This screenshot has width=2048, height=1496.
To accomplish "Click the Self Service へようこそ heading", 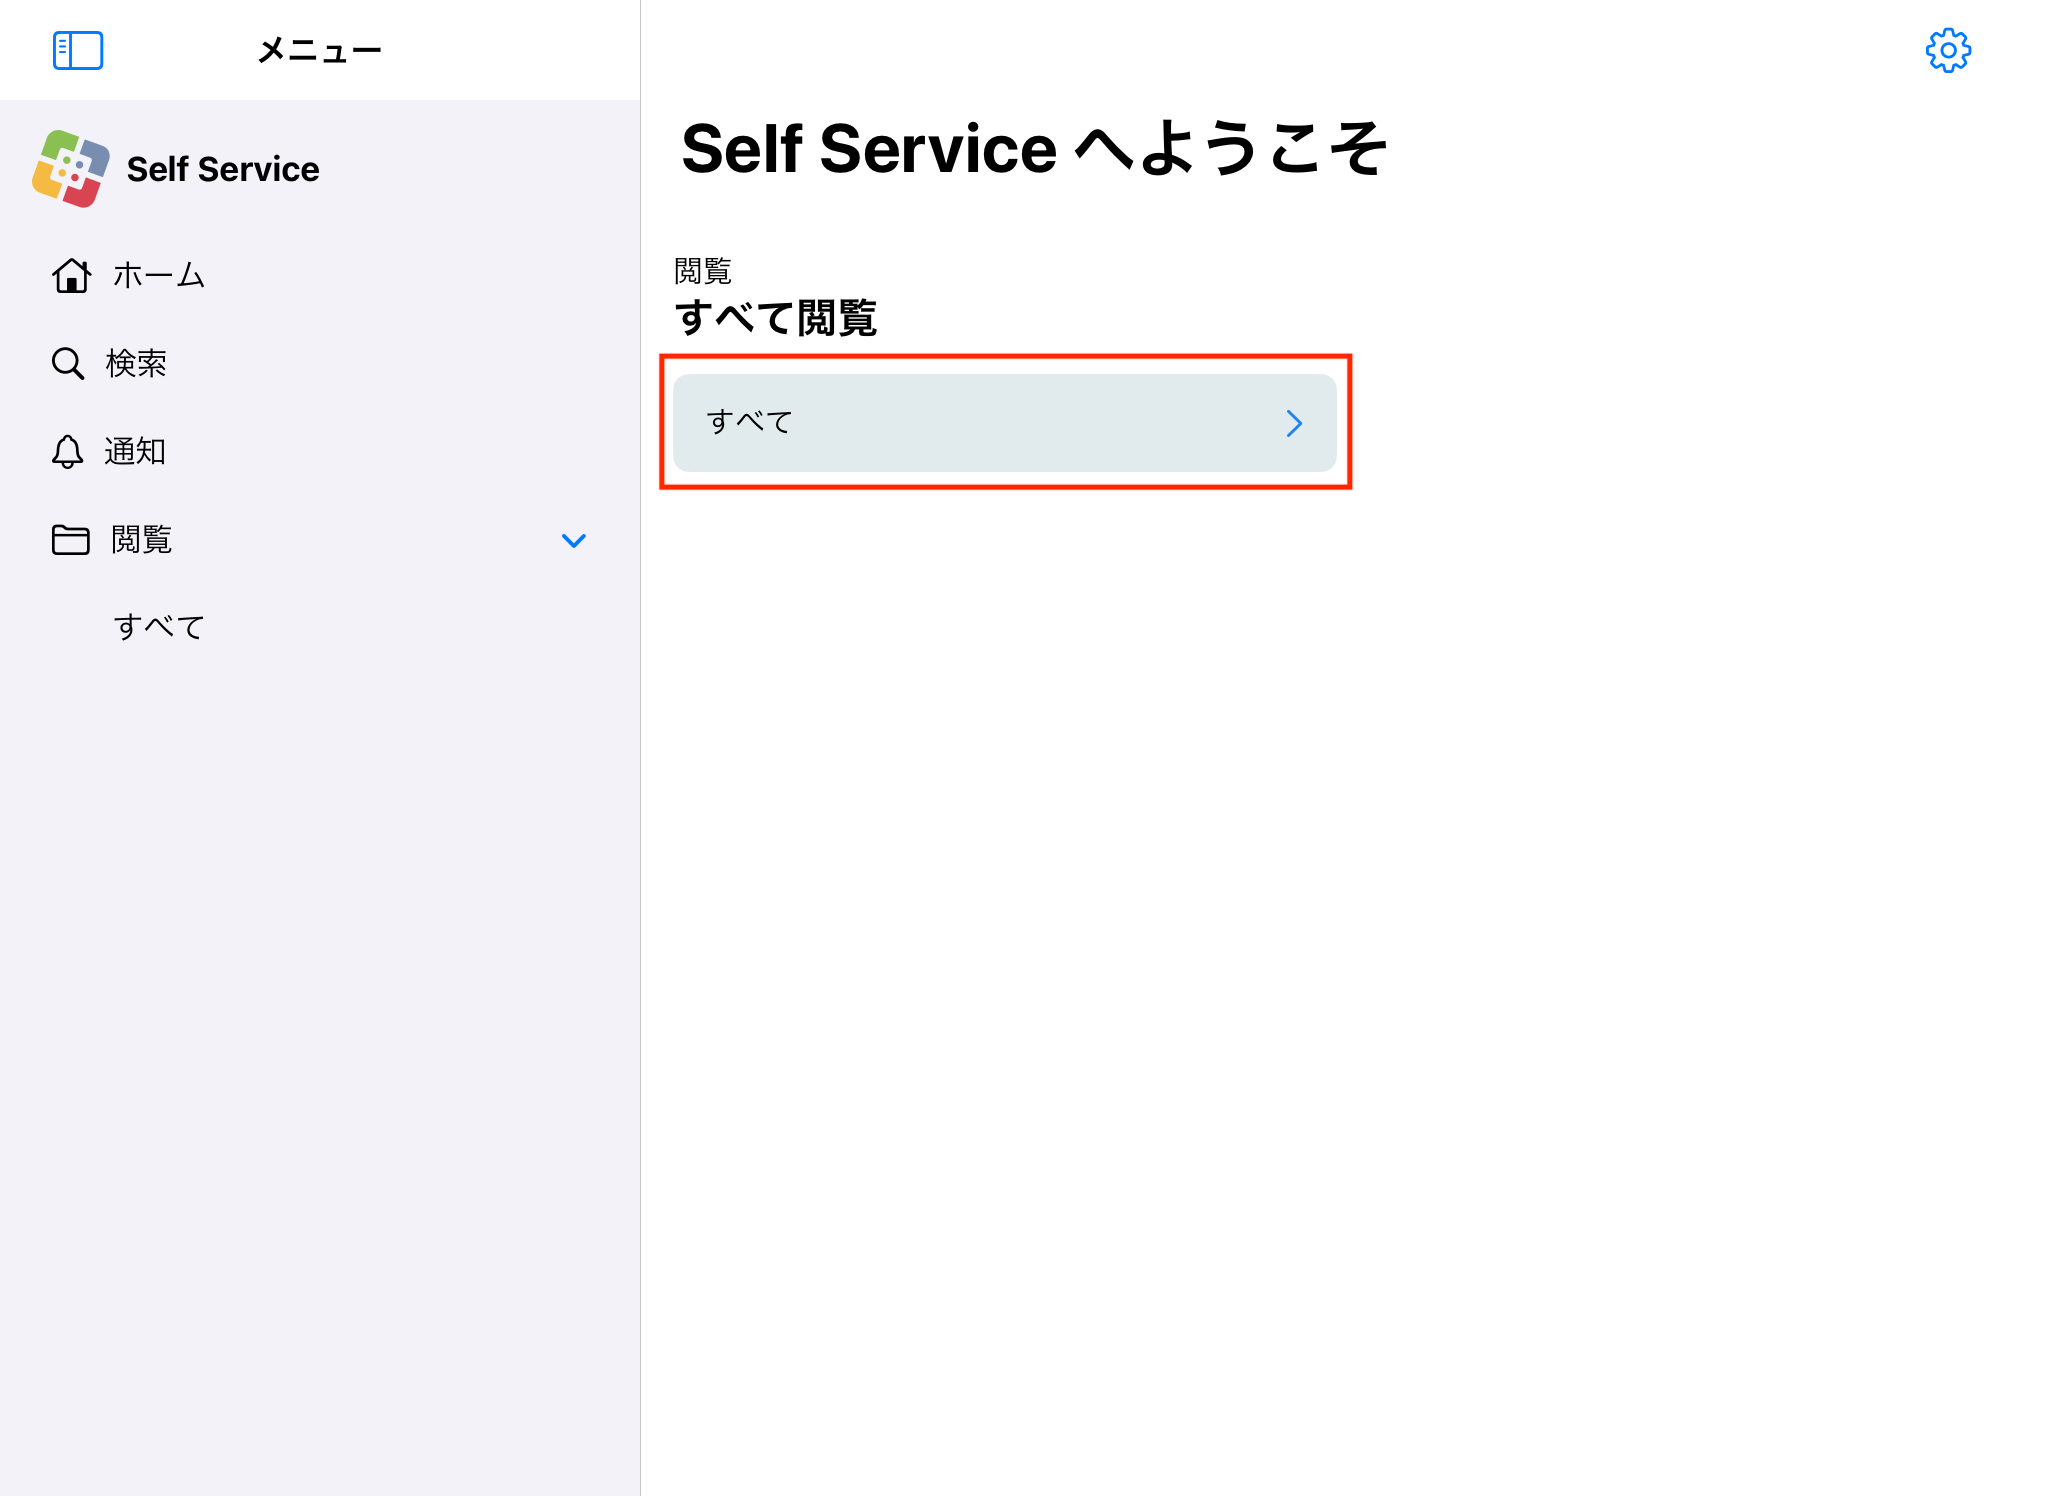I will point(1034,149).
